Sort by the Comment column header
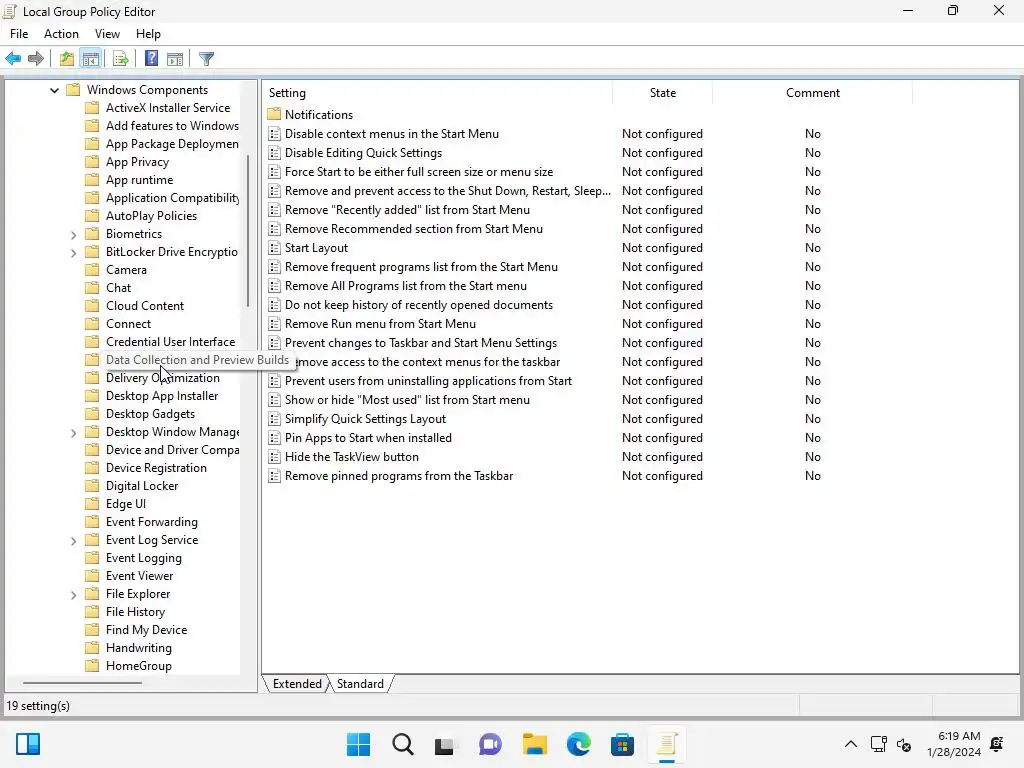This screenshot has width=1024, height=768. pyautogui.click(x=812, y=93)
